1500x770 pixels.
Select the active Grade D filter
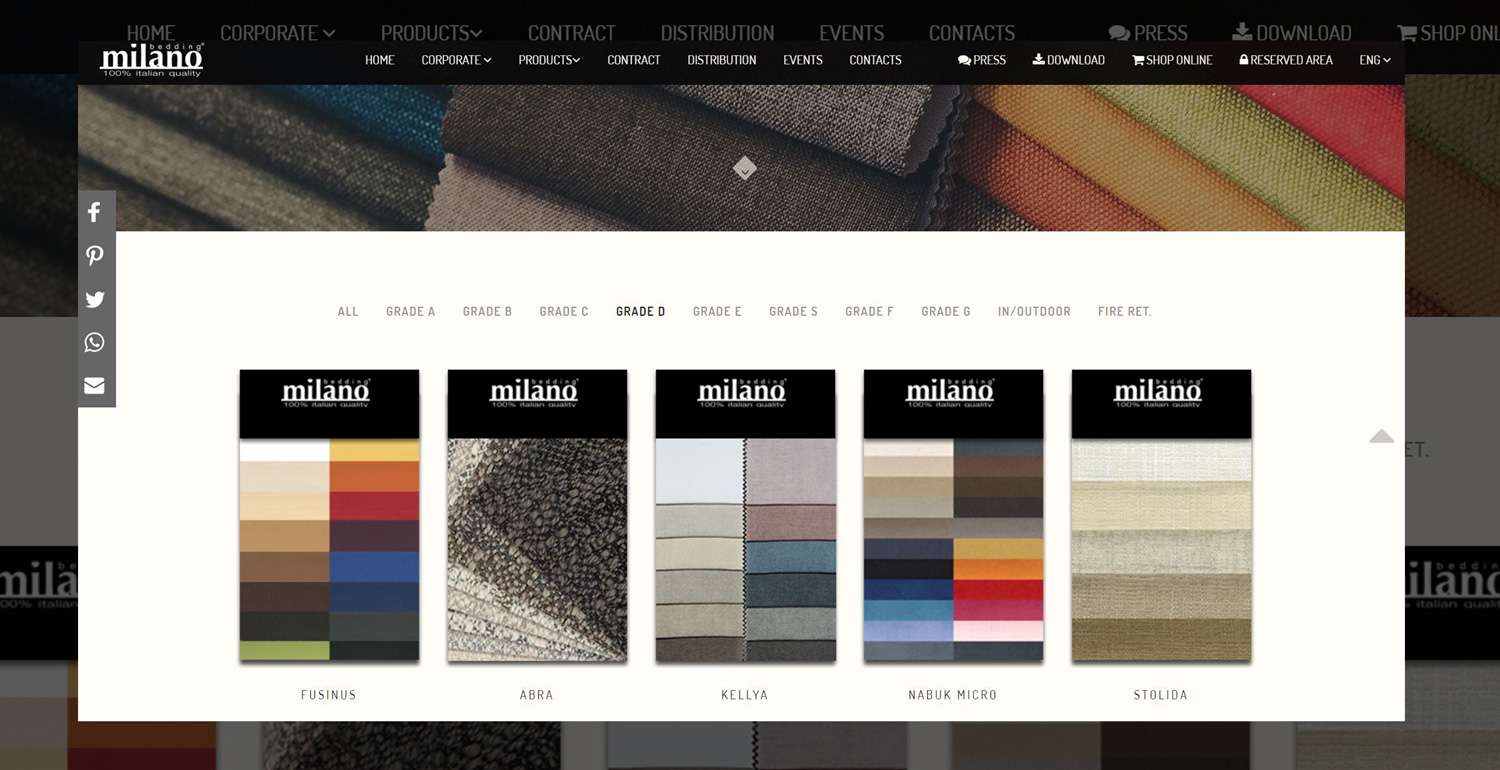641,312
